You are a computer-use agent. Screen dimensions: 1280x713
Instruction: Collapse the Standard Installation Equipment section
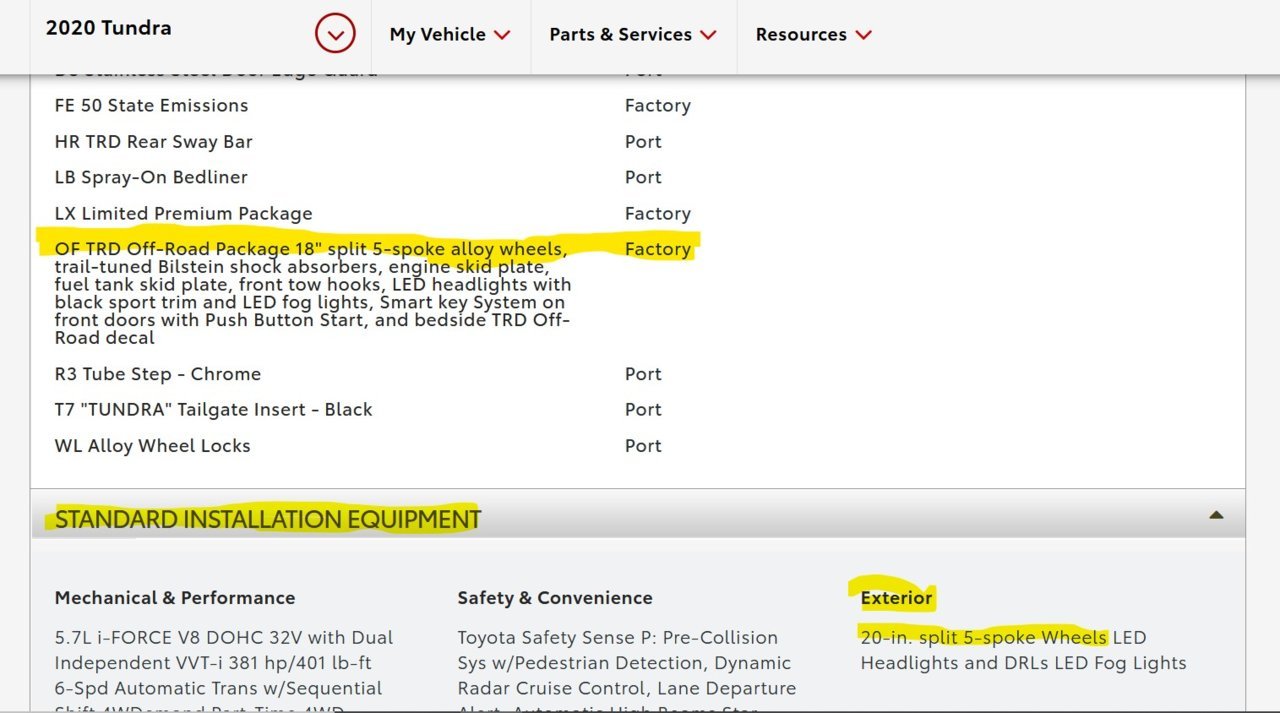point(1216,515)
